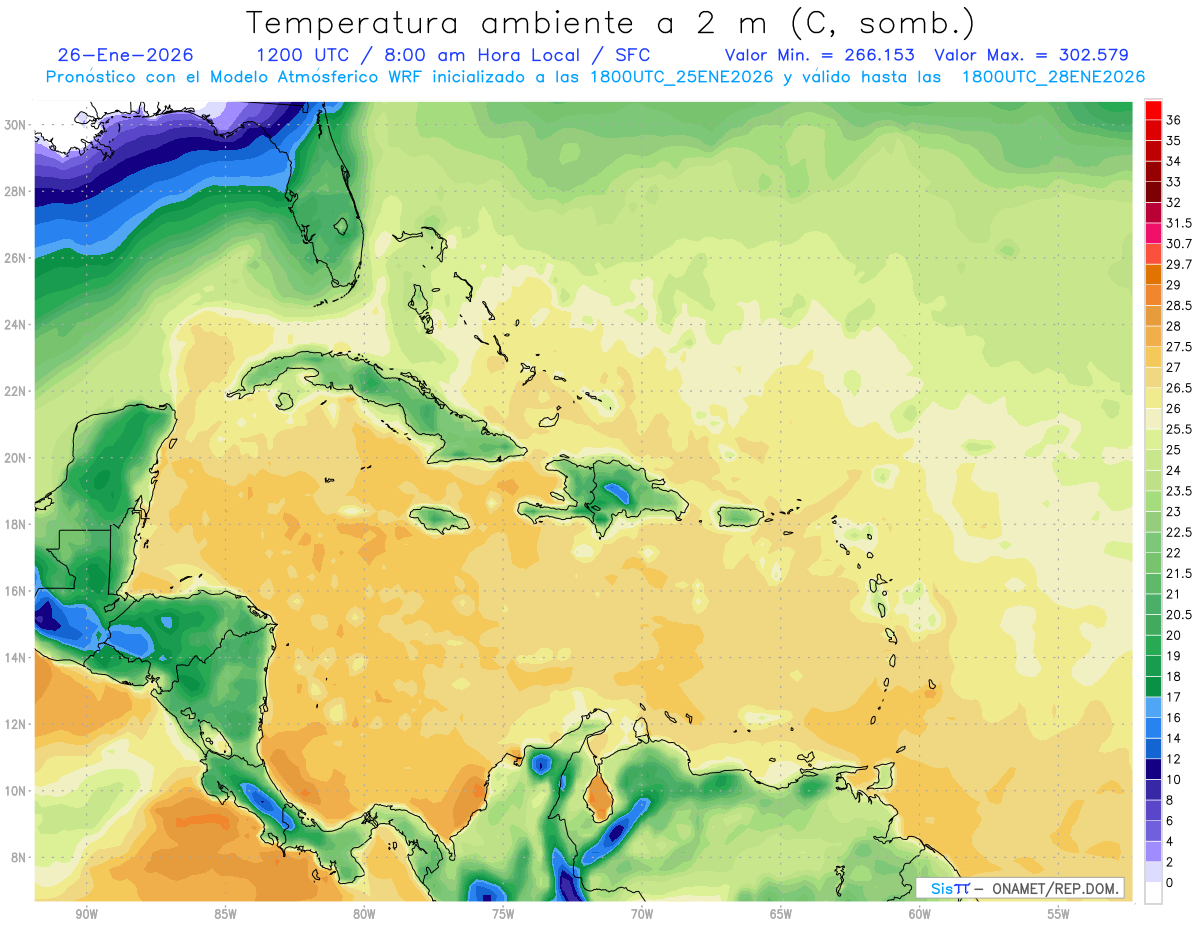1200x927 pixels.
Task: Click the color bar value '28.5'
Action: (1178, 305)
